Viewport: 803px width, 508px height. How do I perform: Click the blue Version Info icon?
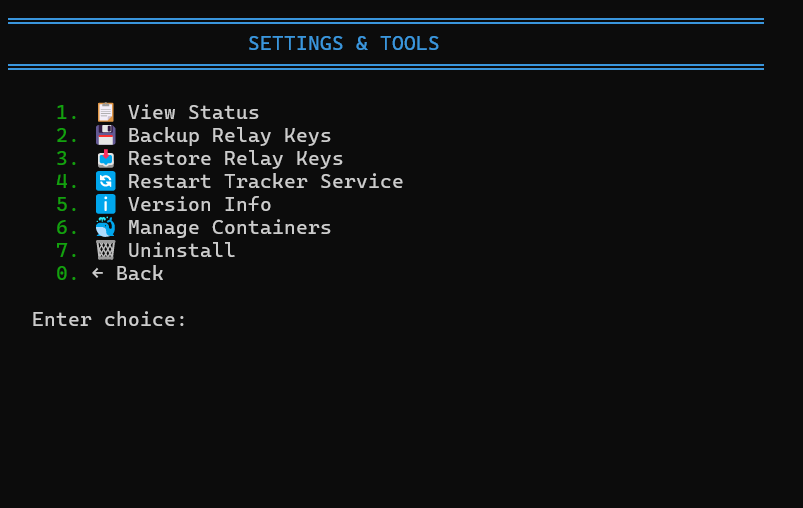coord(105,204)
